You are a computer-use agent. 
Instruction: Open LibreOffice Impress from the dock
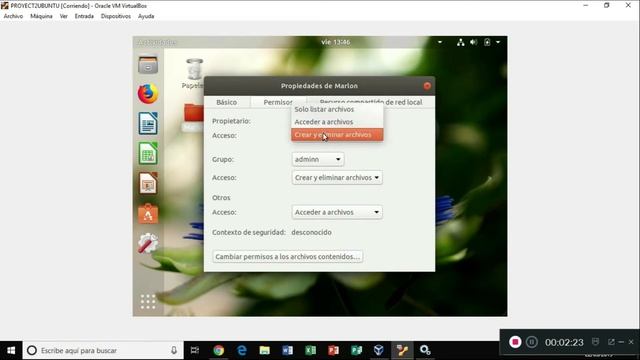(x=148, y=183)
